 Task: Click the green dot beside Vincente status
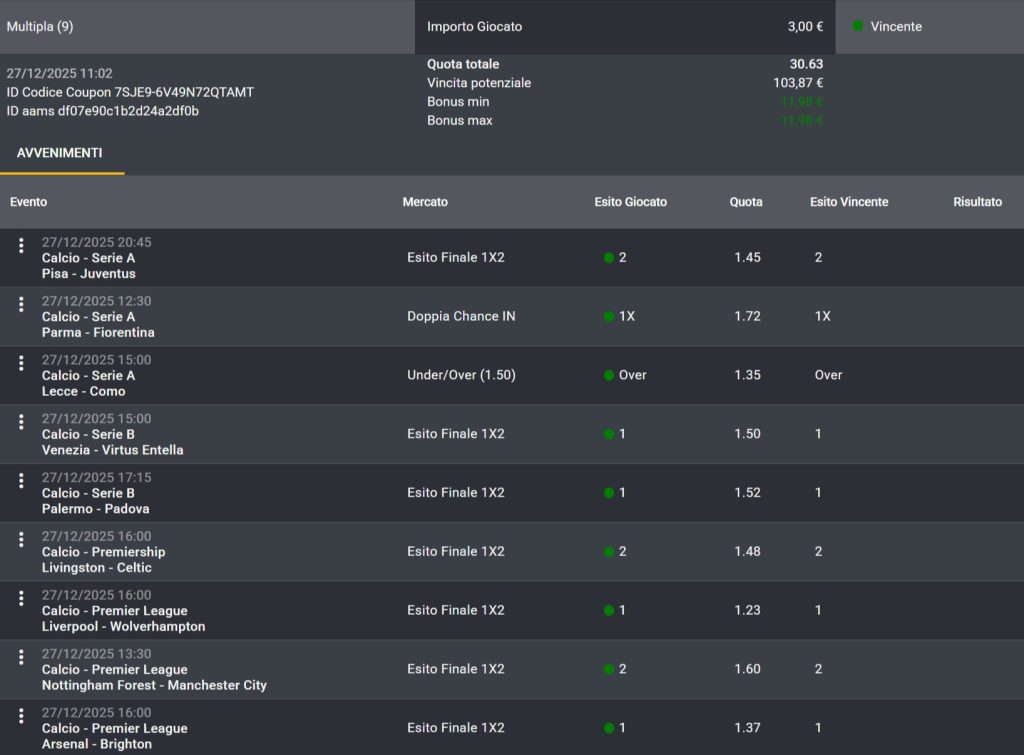click(858, 26)
